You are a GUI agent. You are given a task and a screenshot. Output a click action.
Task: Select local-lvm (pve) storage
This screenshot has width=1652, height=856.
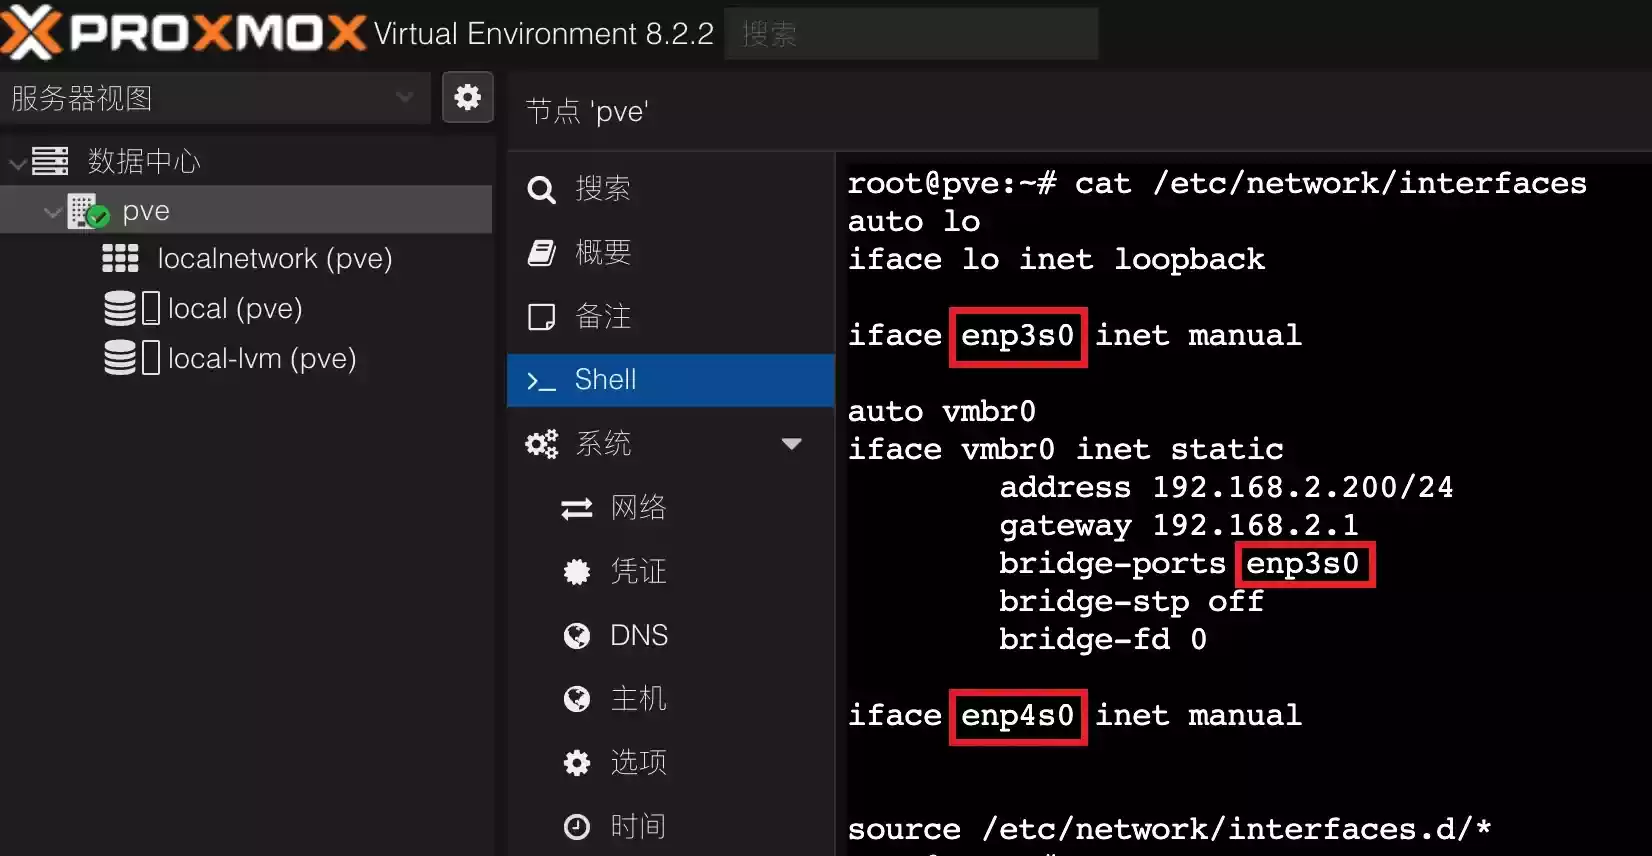261,359
